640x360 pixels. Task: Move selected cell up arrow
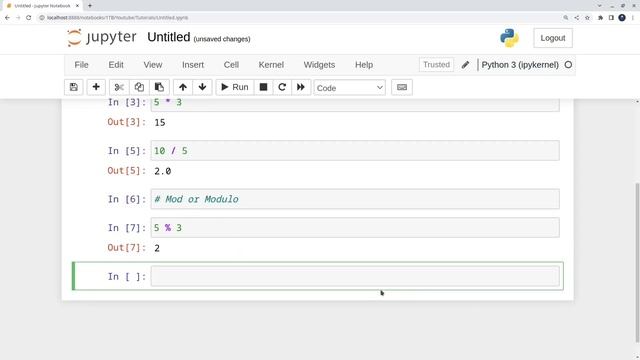pyautogui.click(x=183, y=87)
